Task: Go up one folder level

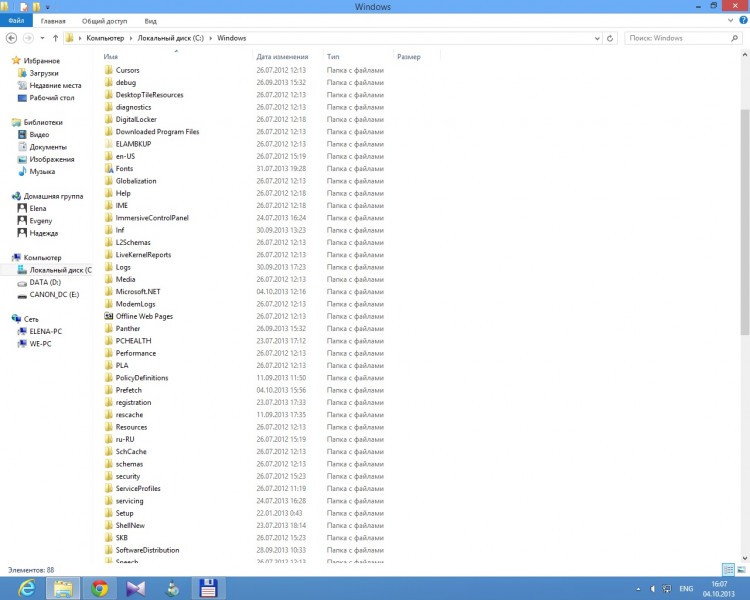Action: click(55, 38)
